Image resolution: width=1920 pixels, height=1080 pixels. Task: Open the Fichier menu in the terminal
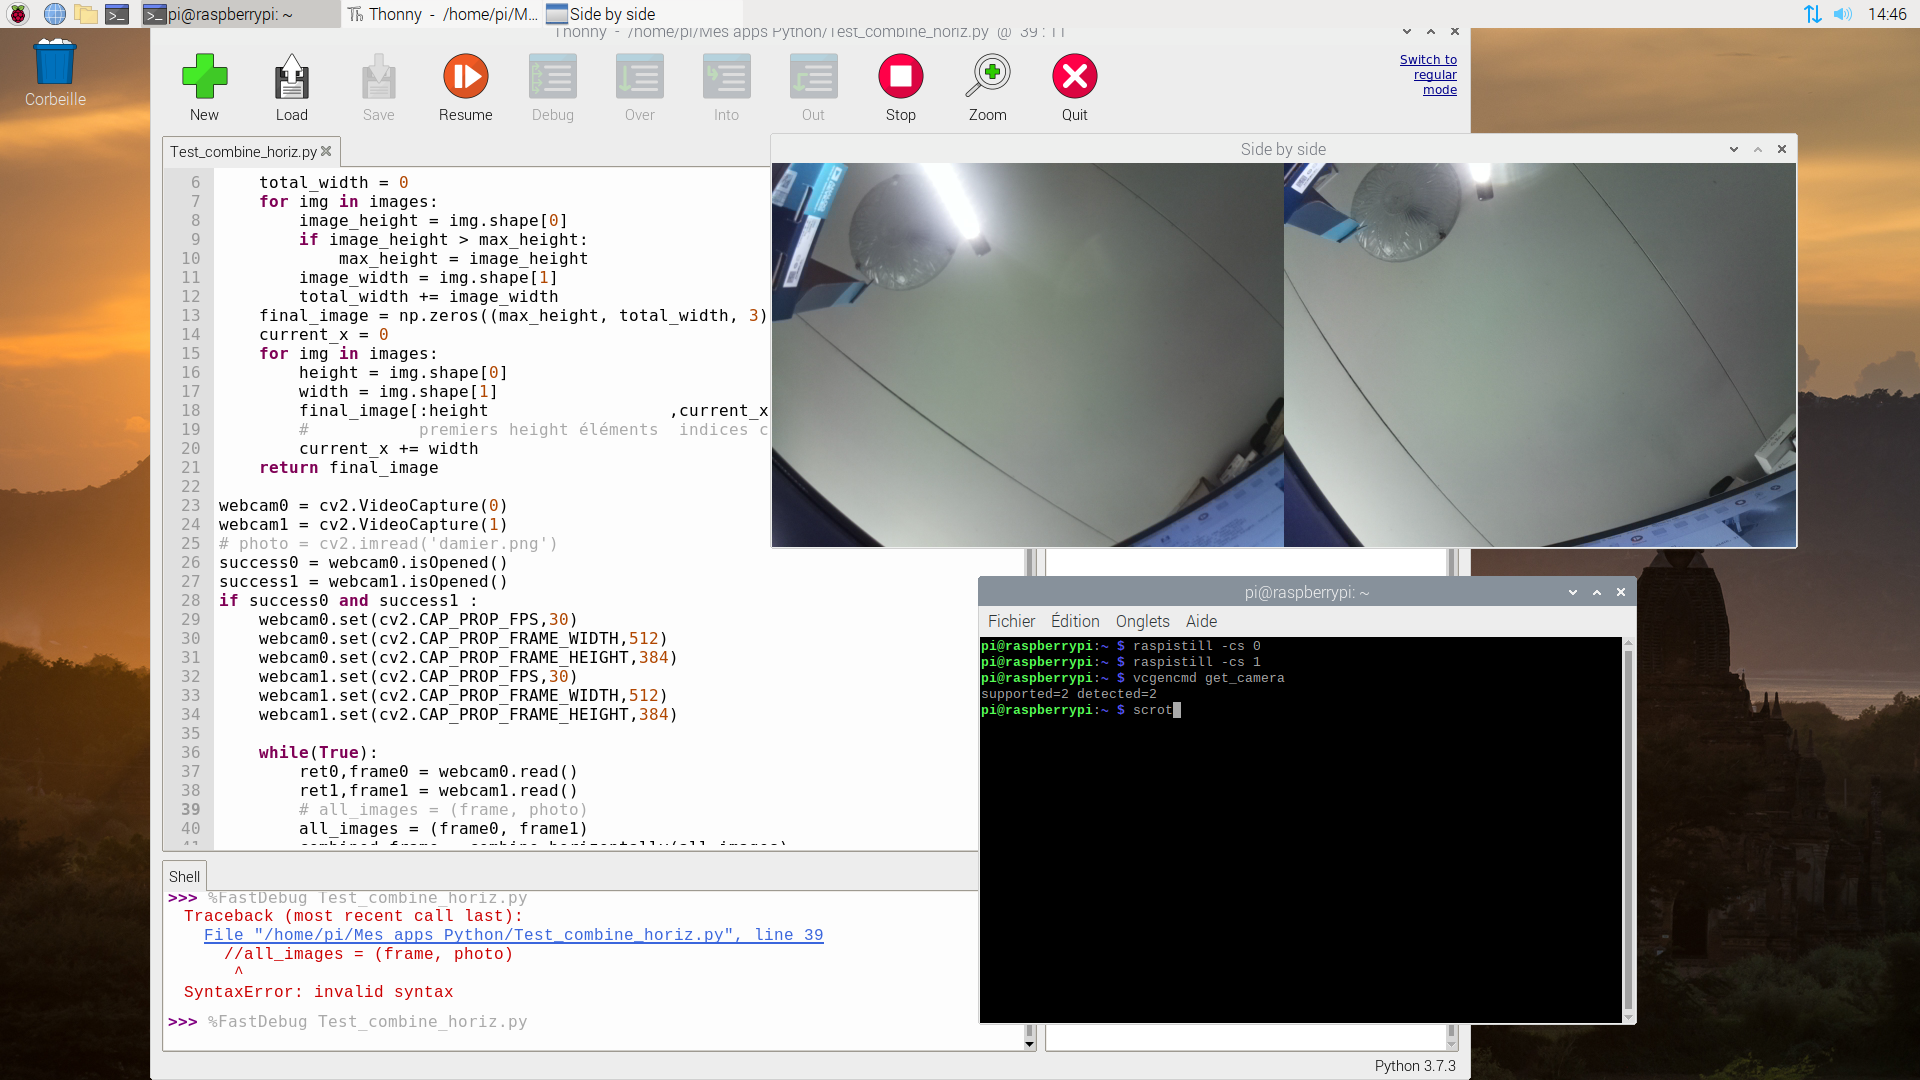click(x=1011, y=621)
